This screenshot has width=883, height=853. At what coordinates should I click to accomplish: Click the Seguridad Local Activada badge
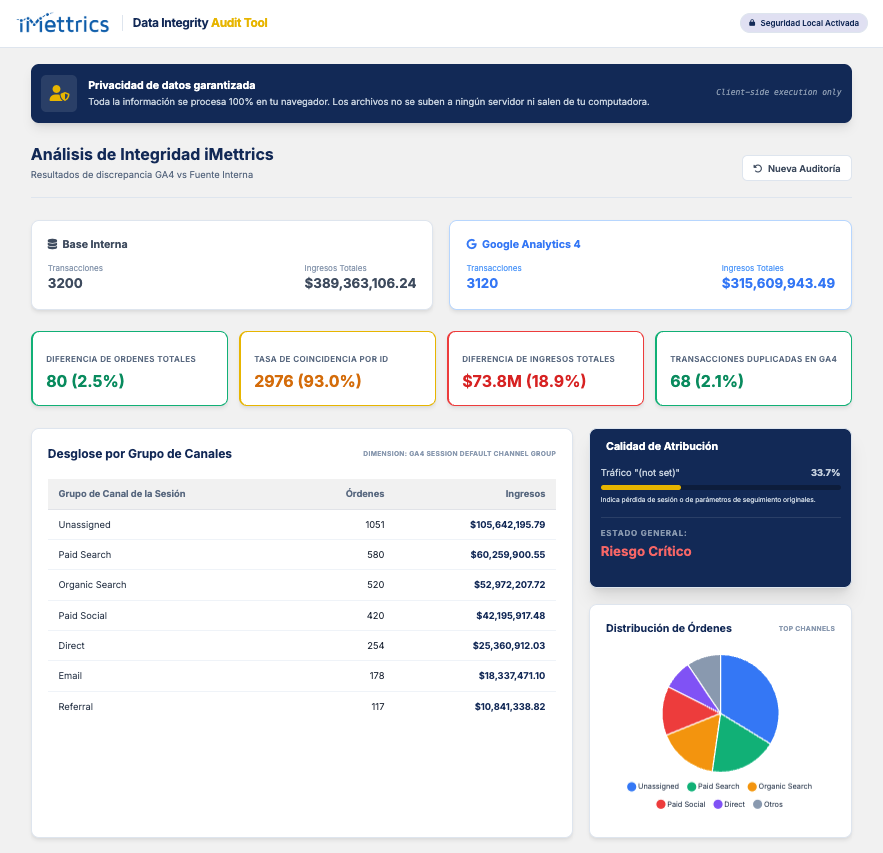[x=803, y=22]
